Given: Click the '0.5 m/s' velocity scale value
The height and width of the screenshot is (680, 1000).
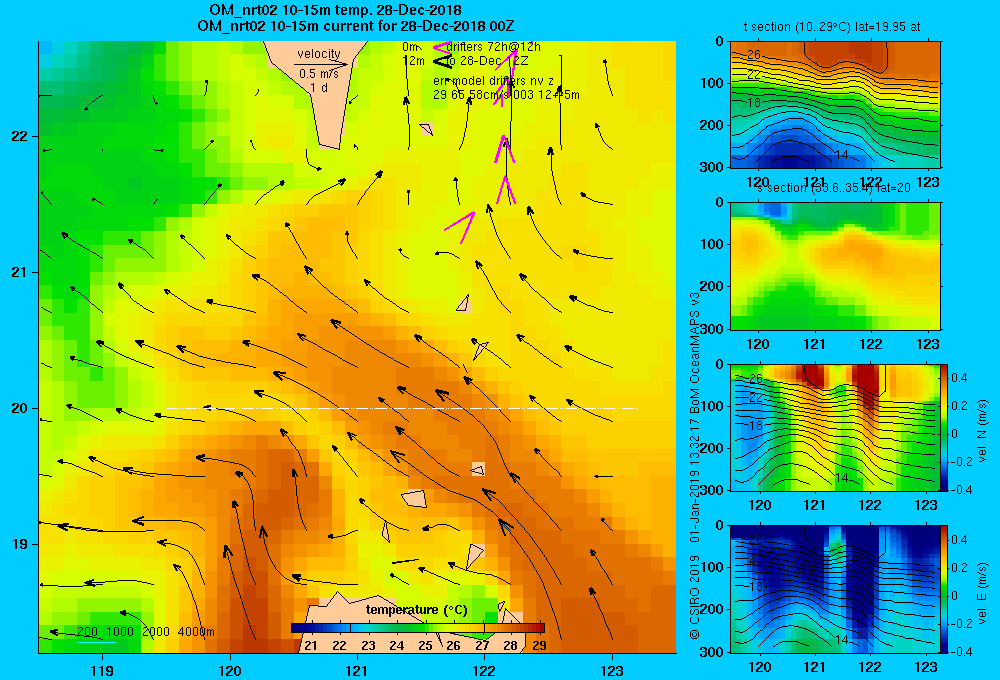Looking at the screenshot, I should 319,74.
